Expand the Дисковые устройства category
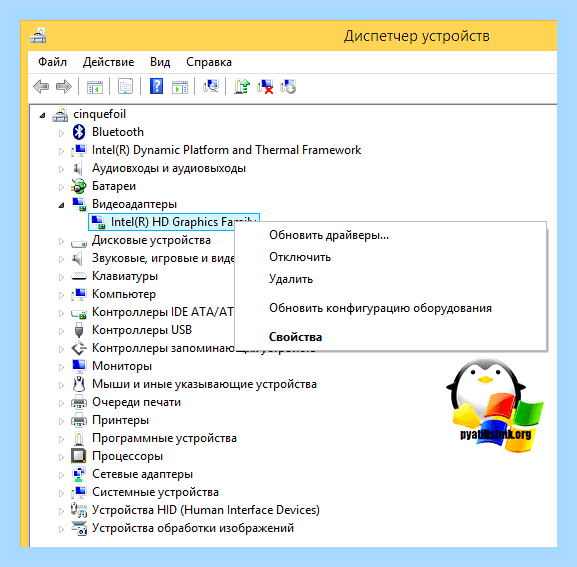 click(x=61, y=241)
